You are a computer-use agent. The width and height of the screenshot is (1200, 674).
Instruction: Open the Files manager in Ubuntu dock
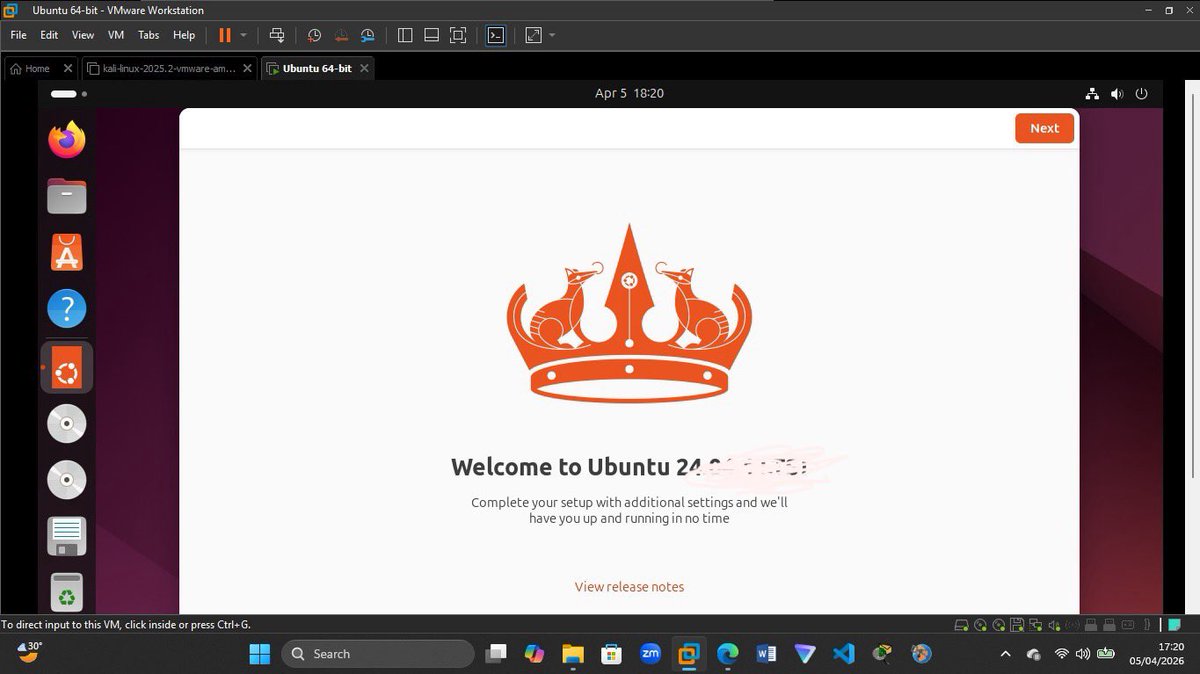(67, 196)
